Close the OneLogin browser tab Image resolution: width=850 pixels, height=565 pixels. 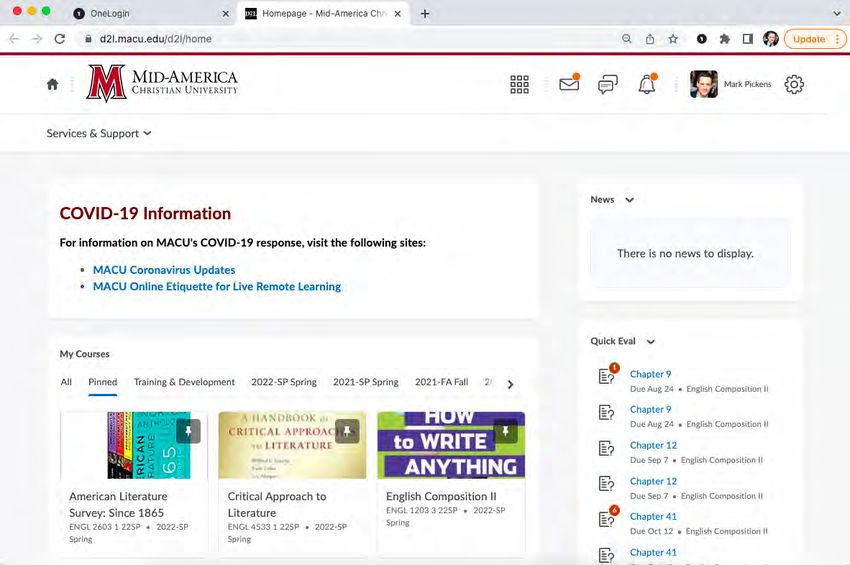coord(226,14)
